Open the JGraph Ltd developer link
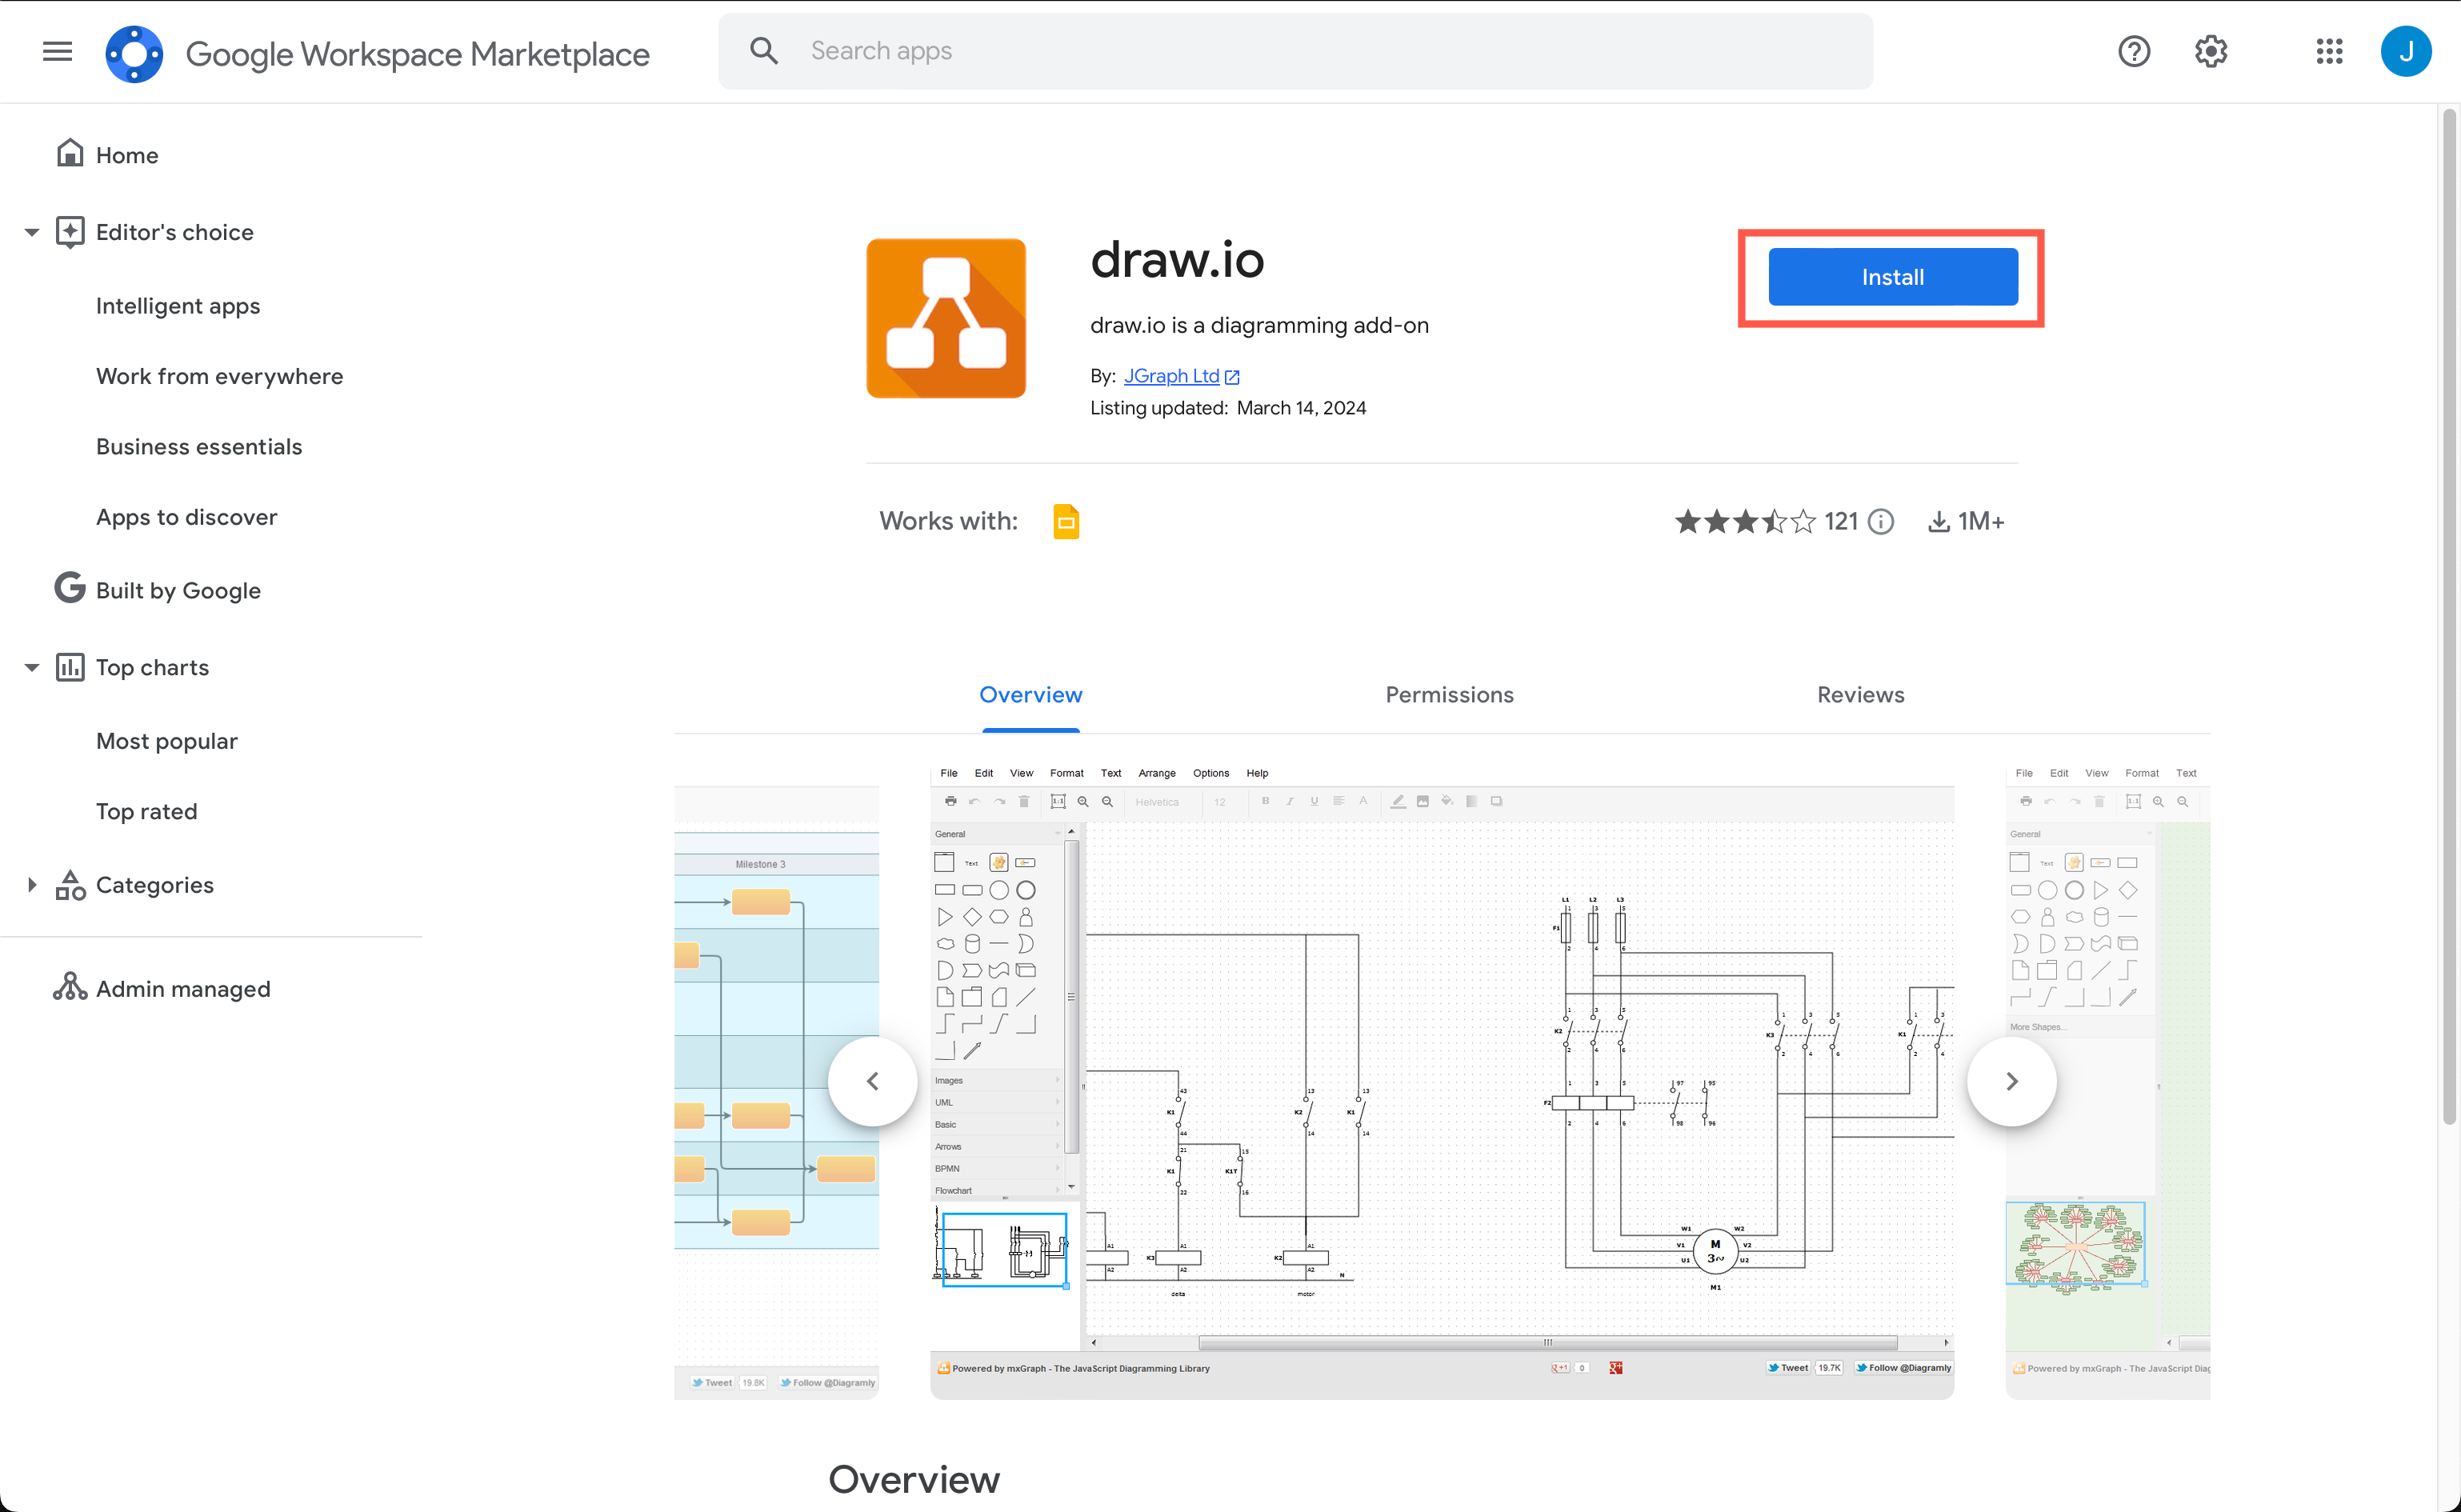 [x=1171, y=376]
